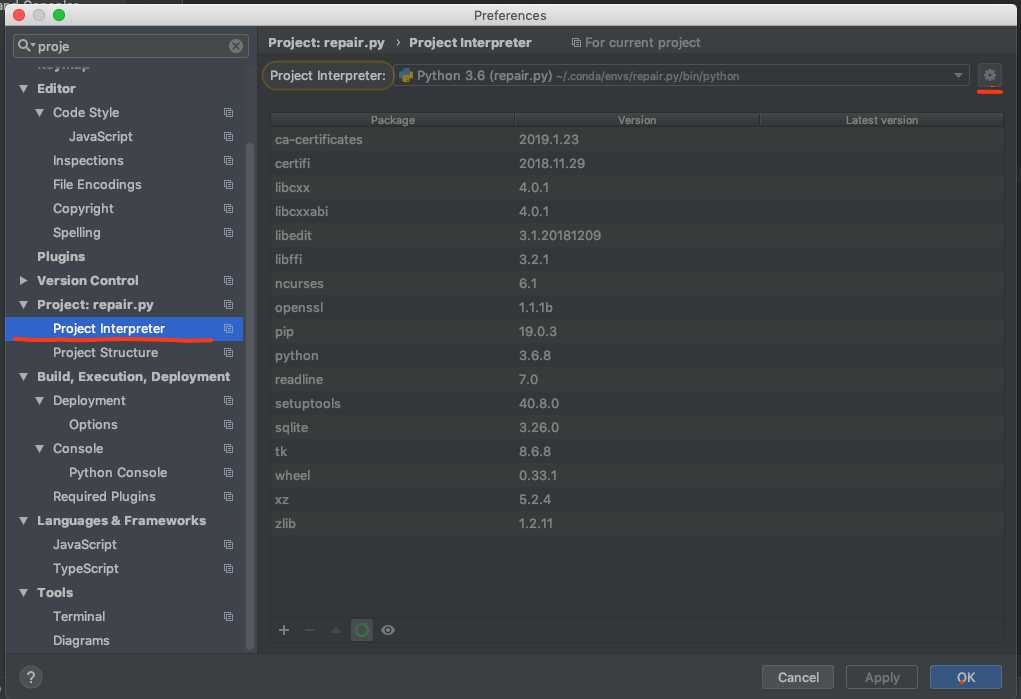Click project-level icon beside Code Style
Image resolution: width=1021 pixels, height=699 pixels.
pyautogui.click(x=229, y=113)
